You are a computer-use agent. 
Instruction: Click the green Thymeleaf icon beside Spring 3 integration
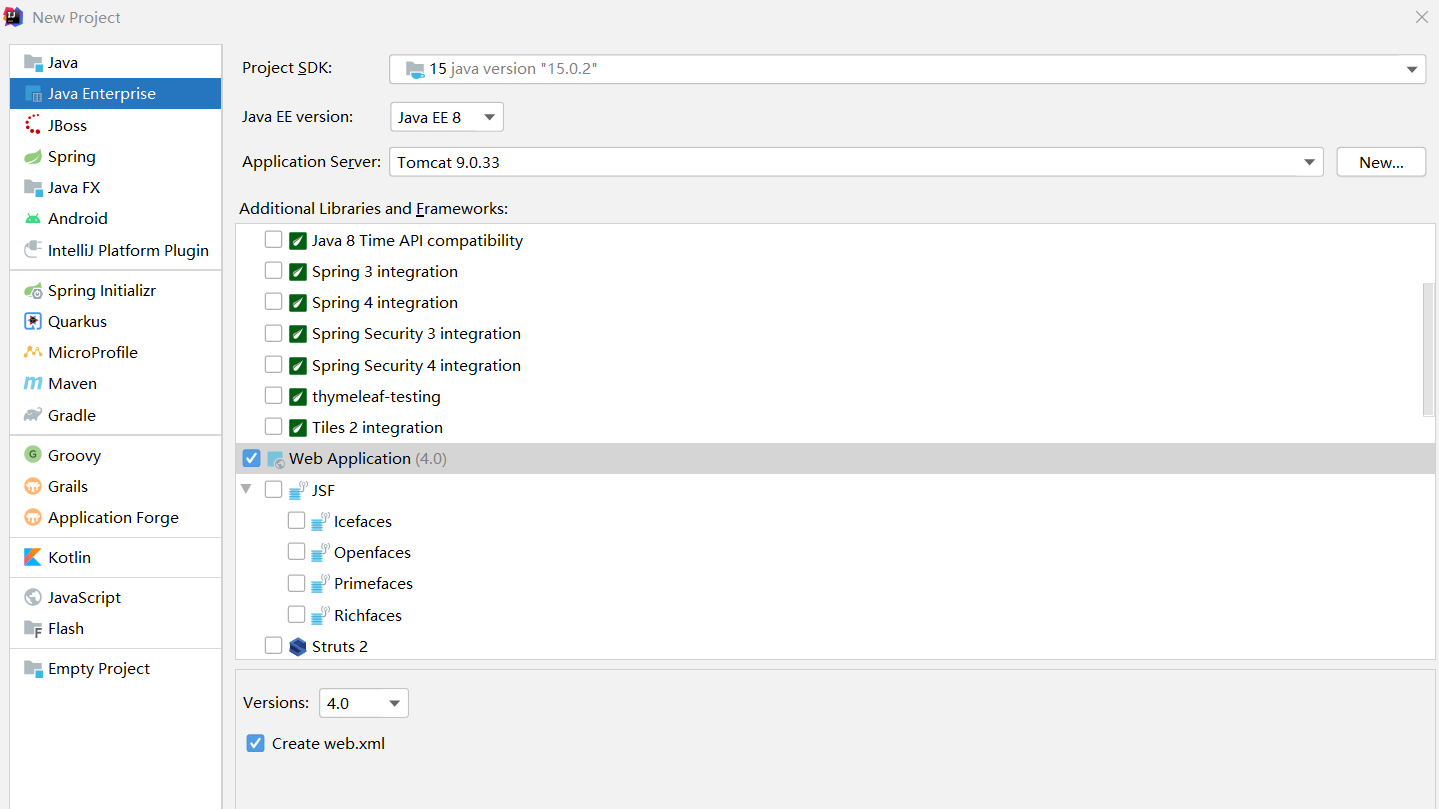[x=298, y=272]
